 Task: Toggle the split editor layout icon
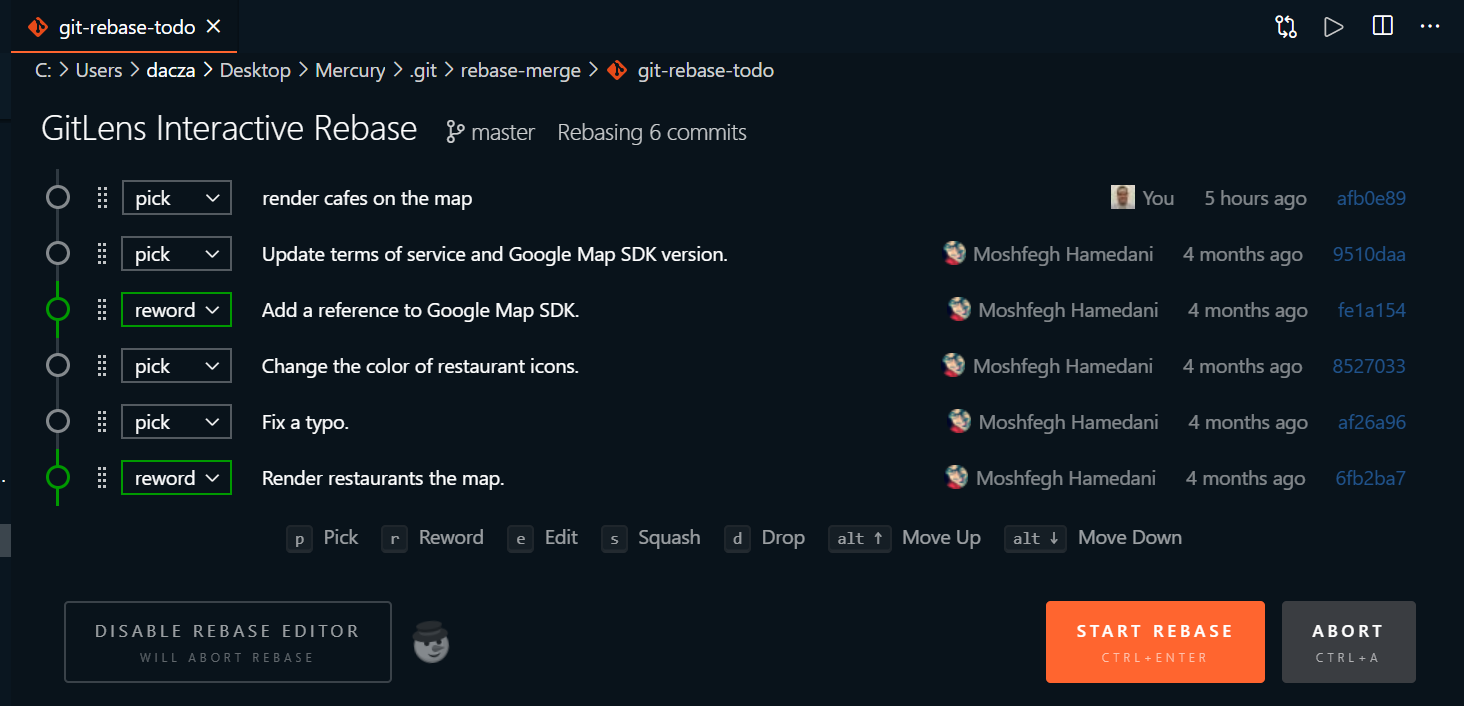[x=1383, y=27]
